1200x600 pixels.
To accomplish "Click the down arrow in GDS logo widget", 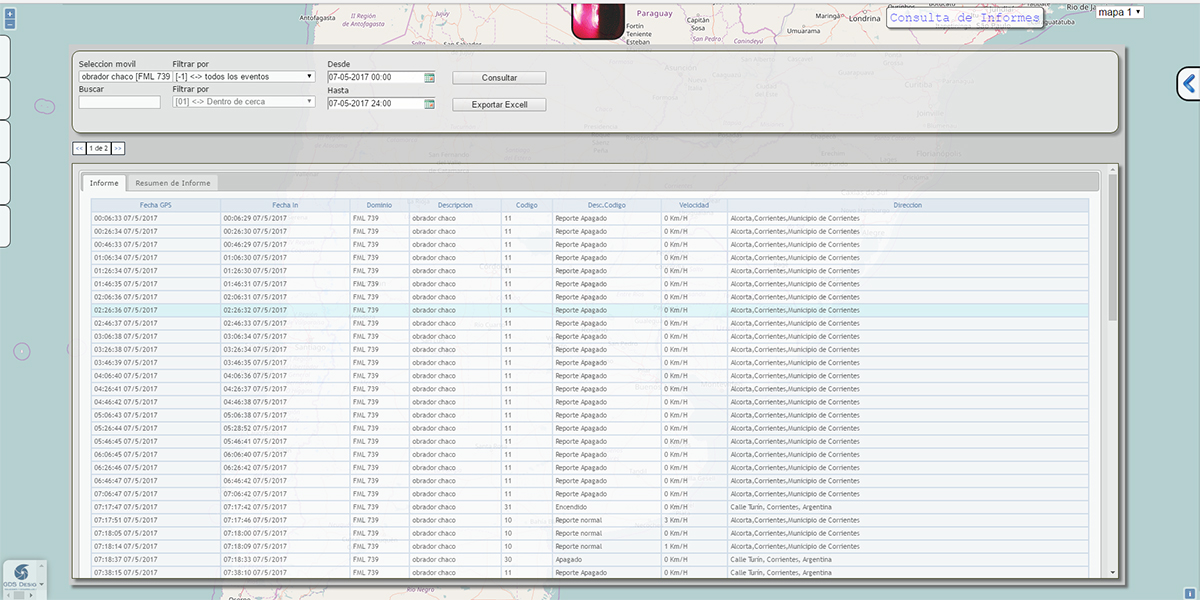I will click(42, 584).
